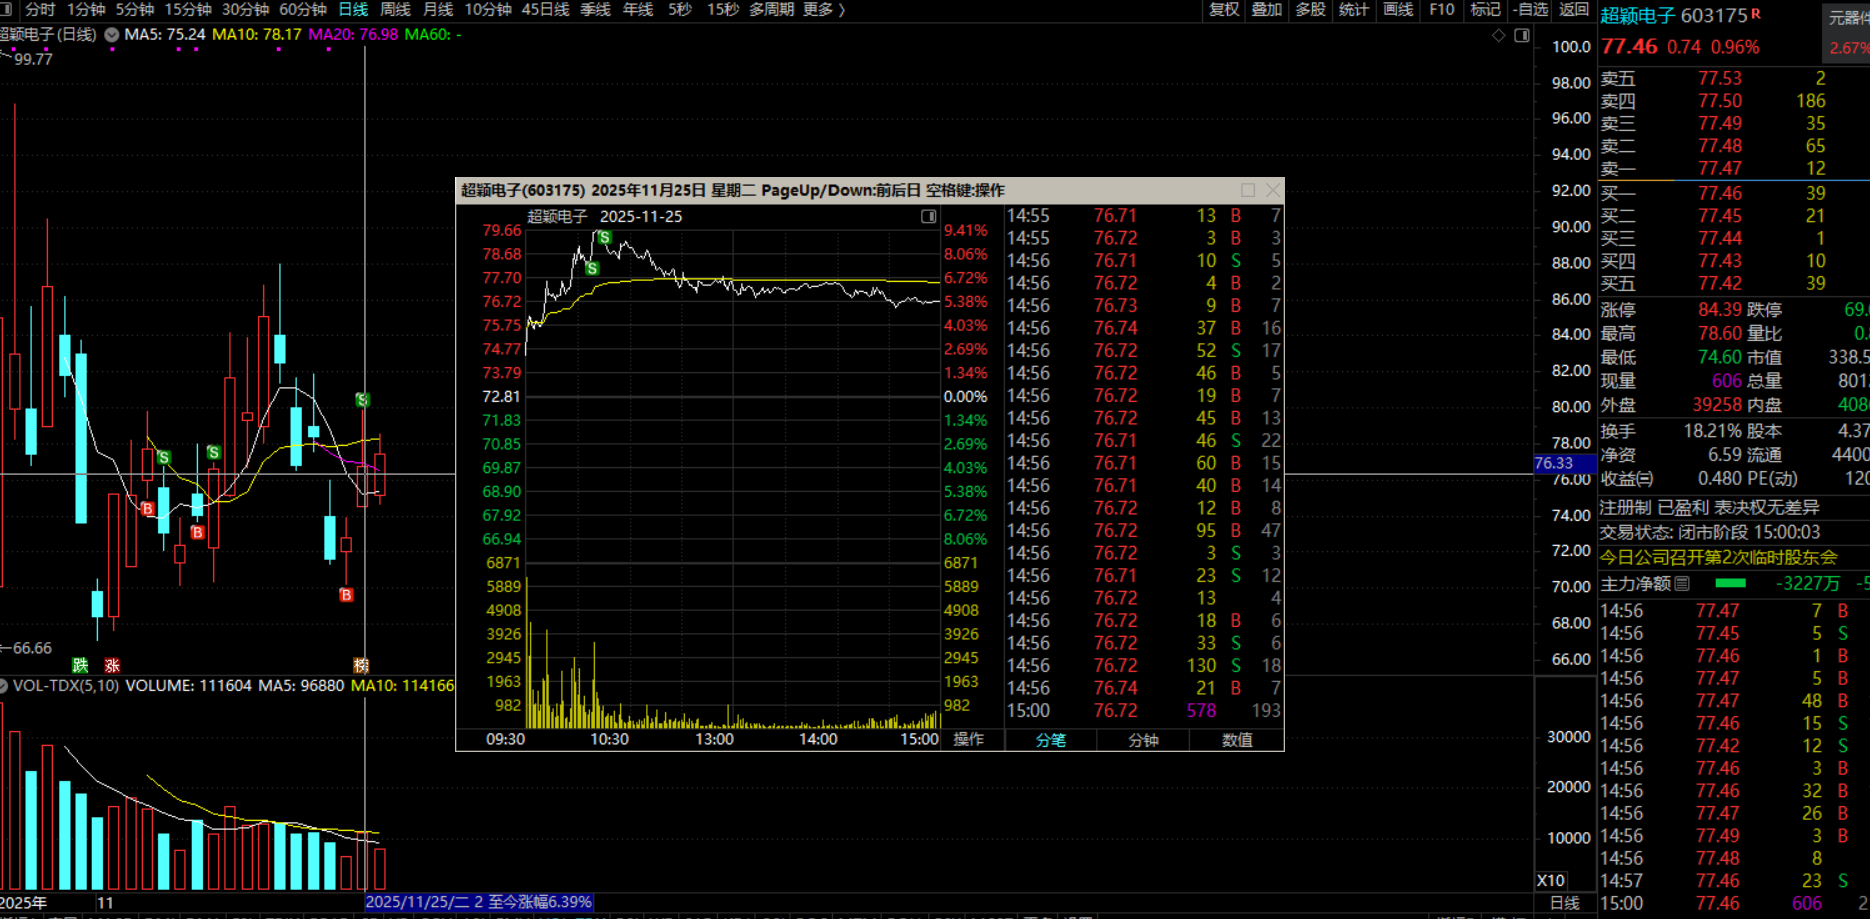Click the 卖五 price 77.53
This screenshot has height=919, width=1870.
[x=1720, y=78]
